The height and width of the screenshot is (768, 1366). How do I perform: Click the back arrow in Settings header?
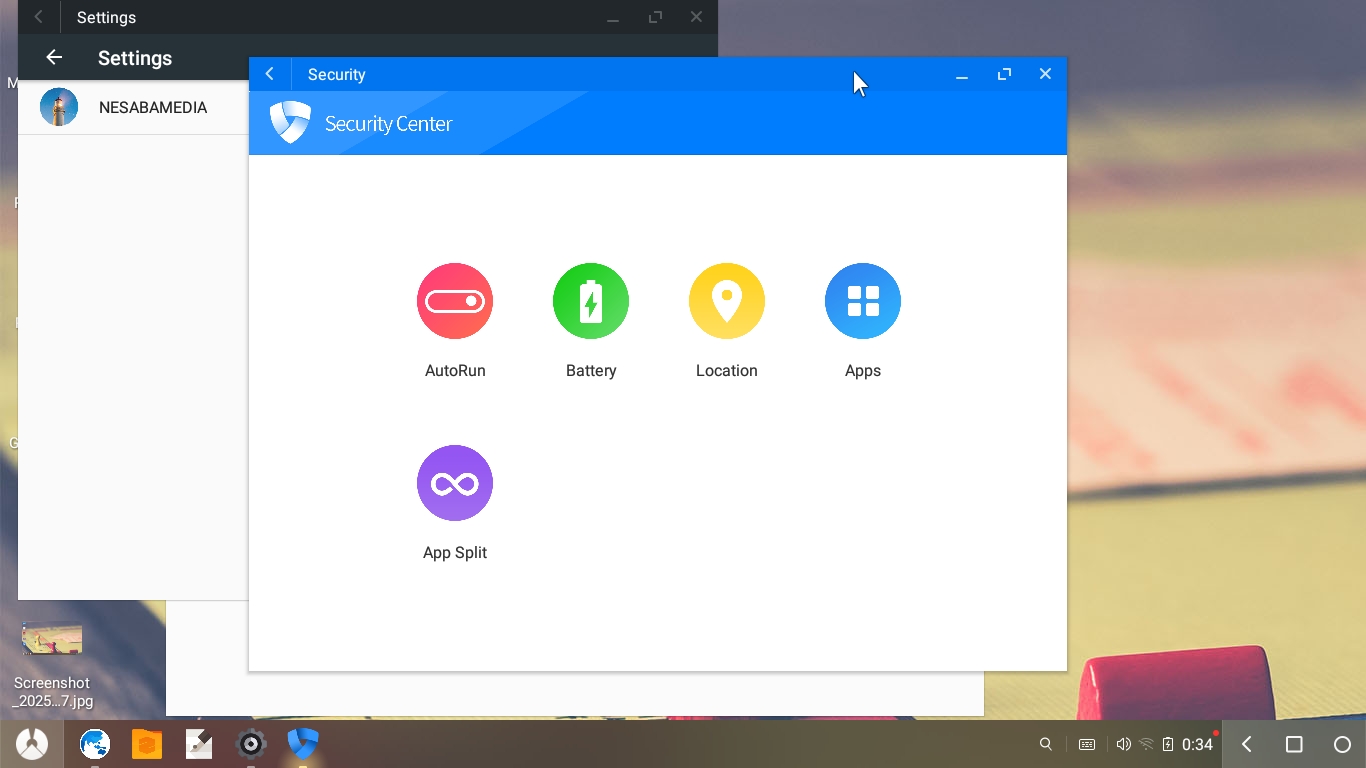tap(54, 58)
